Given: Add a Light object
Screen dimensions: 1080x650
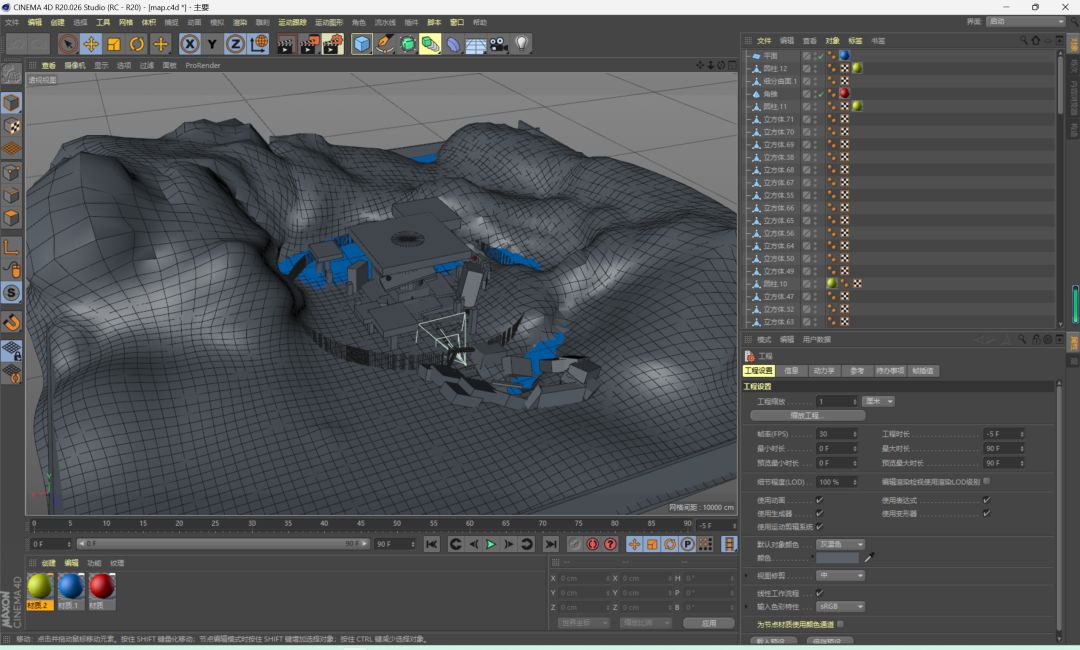Looking at the screenshot, I should pos(522,44).
